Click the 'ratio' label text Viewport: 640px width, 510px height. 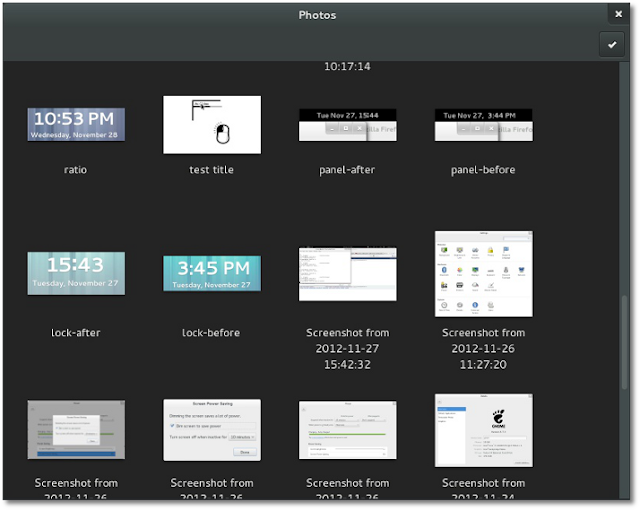[x=76, y=170]
